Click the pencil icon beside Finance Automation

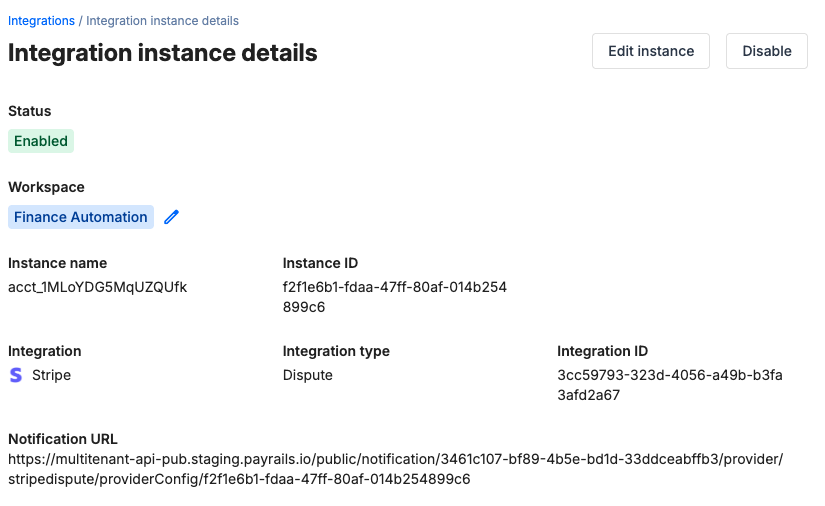pyautogui.click(x=172, y=217)
